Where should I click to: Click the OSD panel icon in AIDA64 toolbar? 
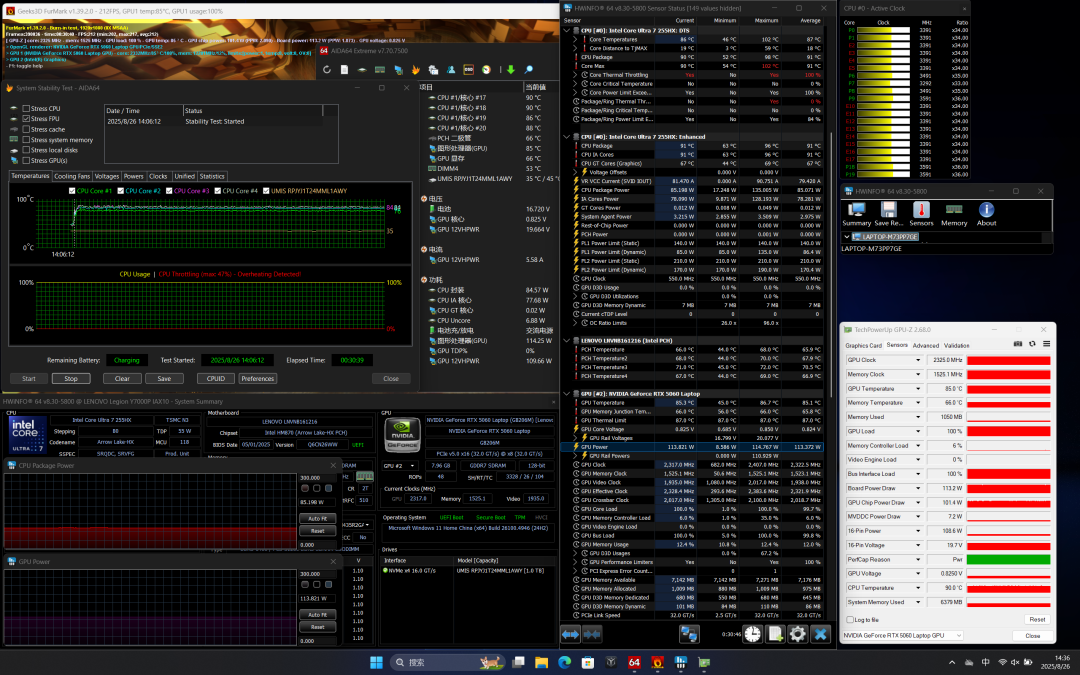click(x=468, y=70)
